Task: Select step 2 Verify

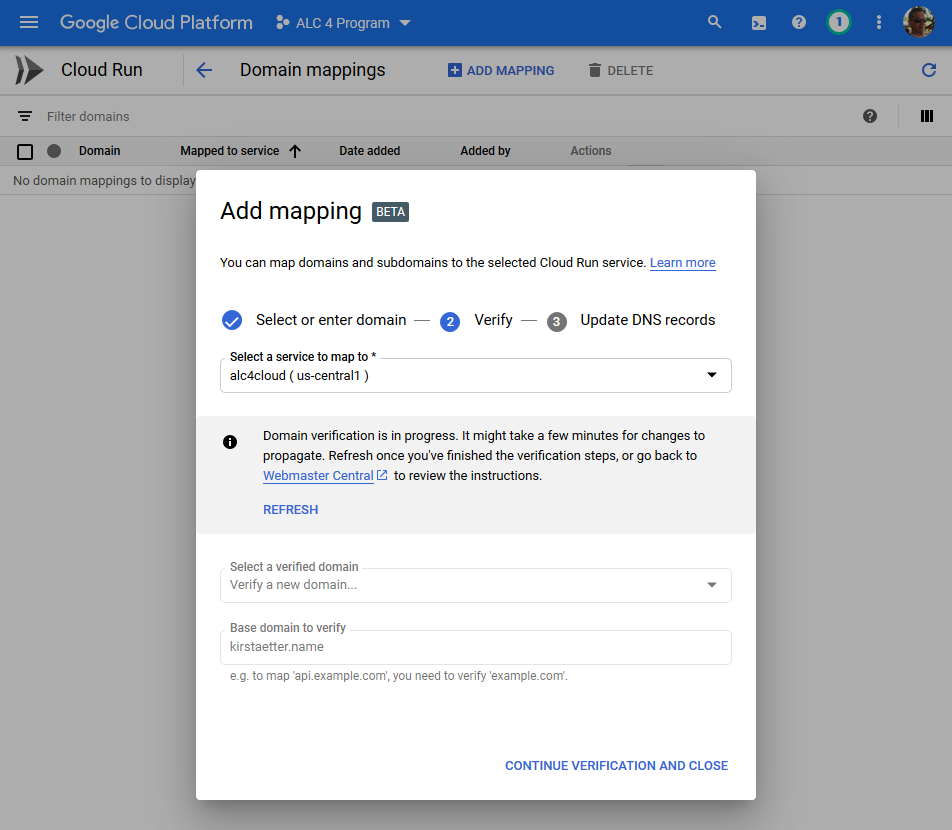Action: (x=477, y=320)
